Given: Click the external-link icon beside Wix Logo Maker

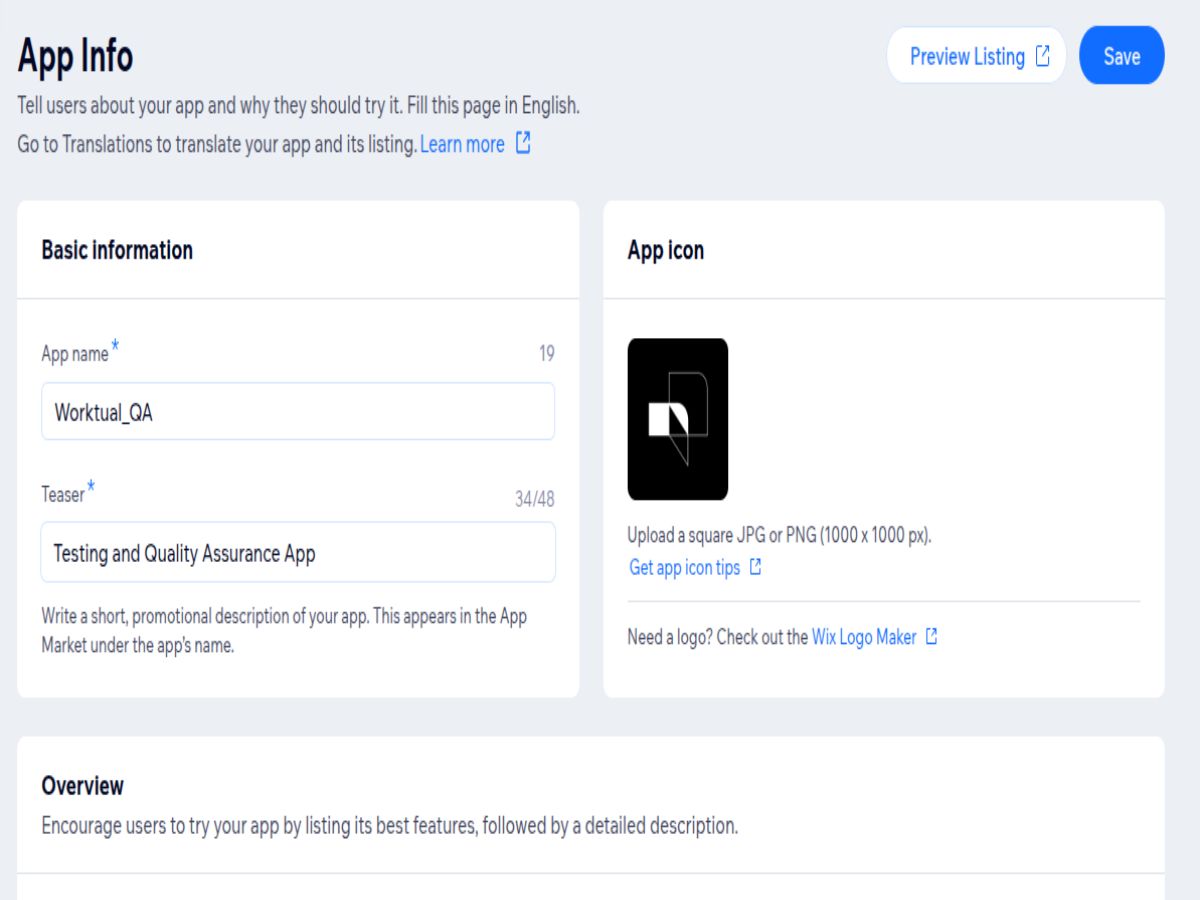Looking at the screenshot, I should tap(931, 636).
